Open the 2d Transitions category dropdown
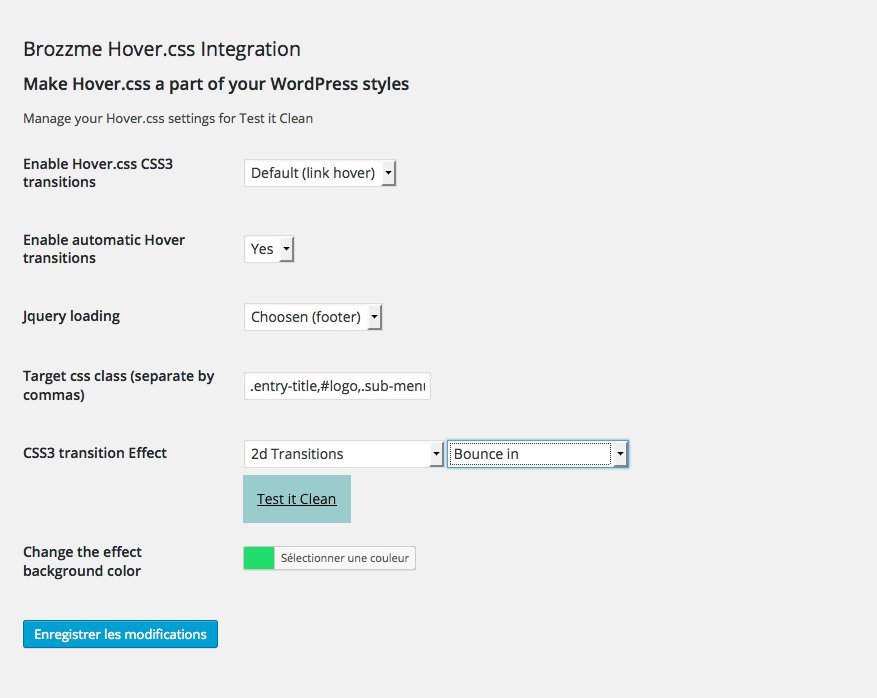877x698 pixels. click(343, 454)
